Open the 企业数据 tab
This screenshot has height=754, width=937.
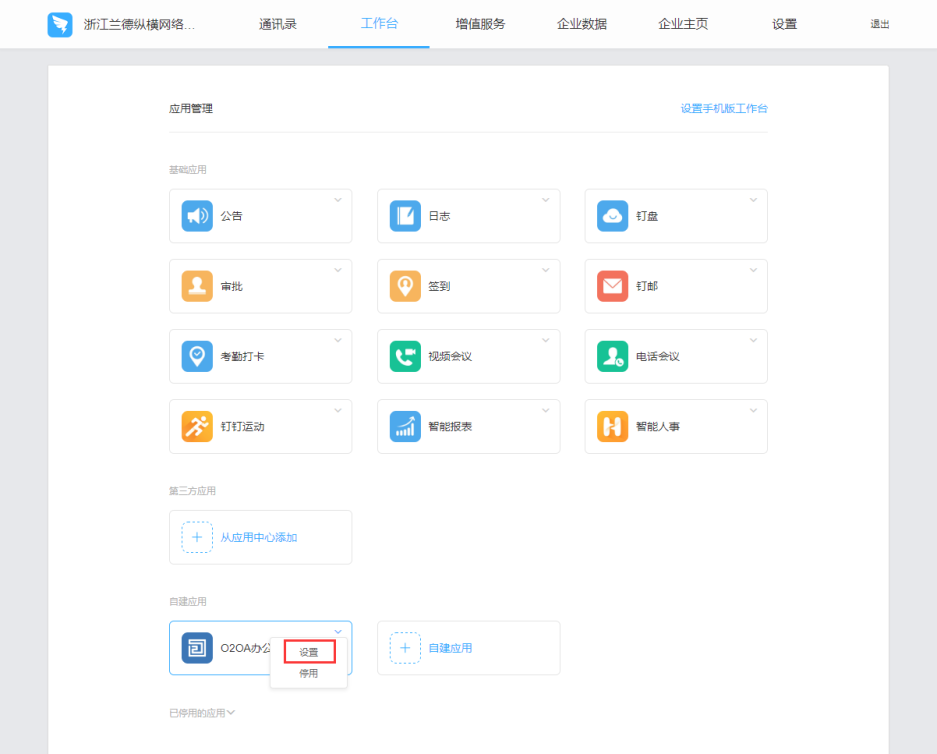coord(582,24)
